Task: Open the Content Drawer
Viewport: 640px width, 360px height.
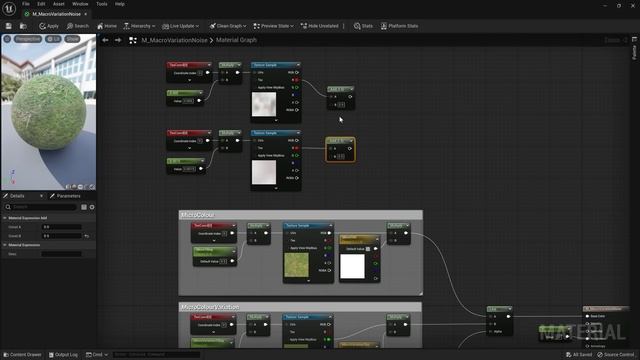Action: point(22,355)
